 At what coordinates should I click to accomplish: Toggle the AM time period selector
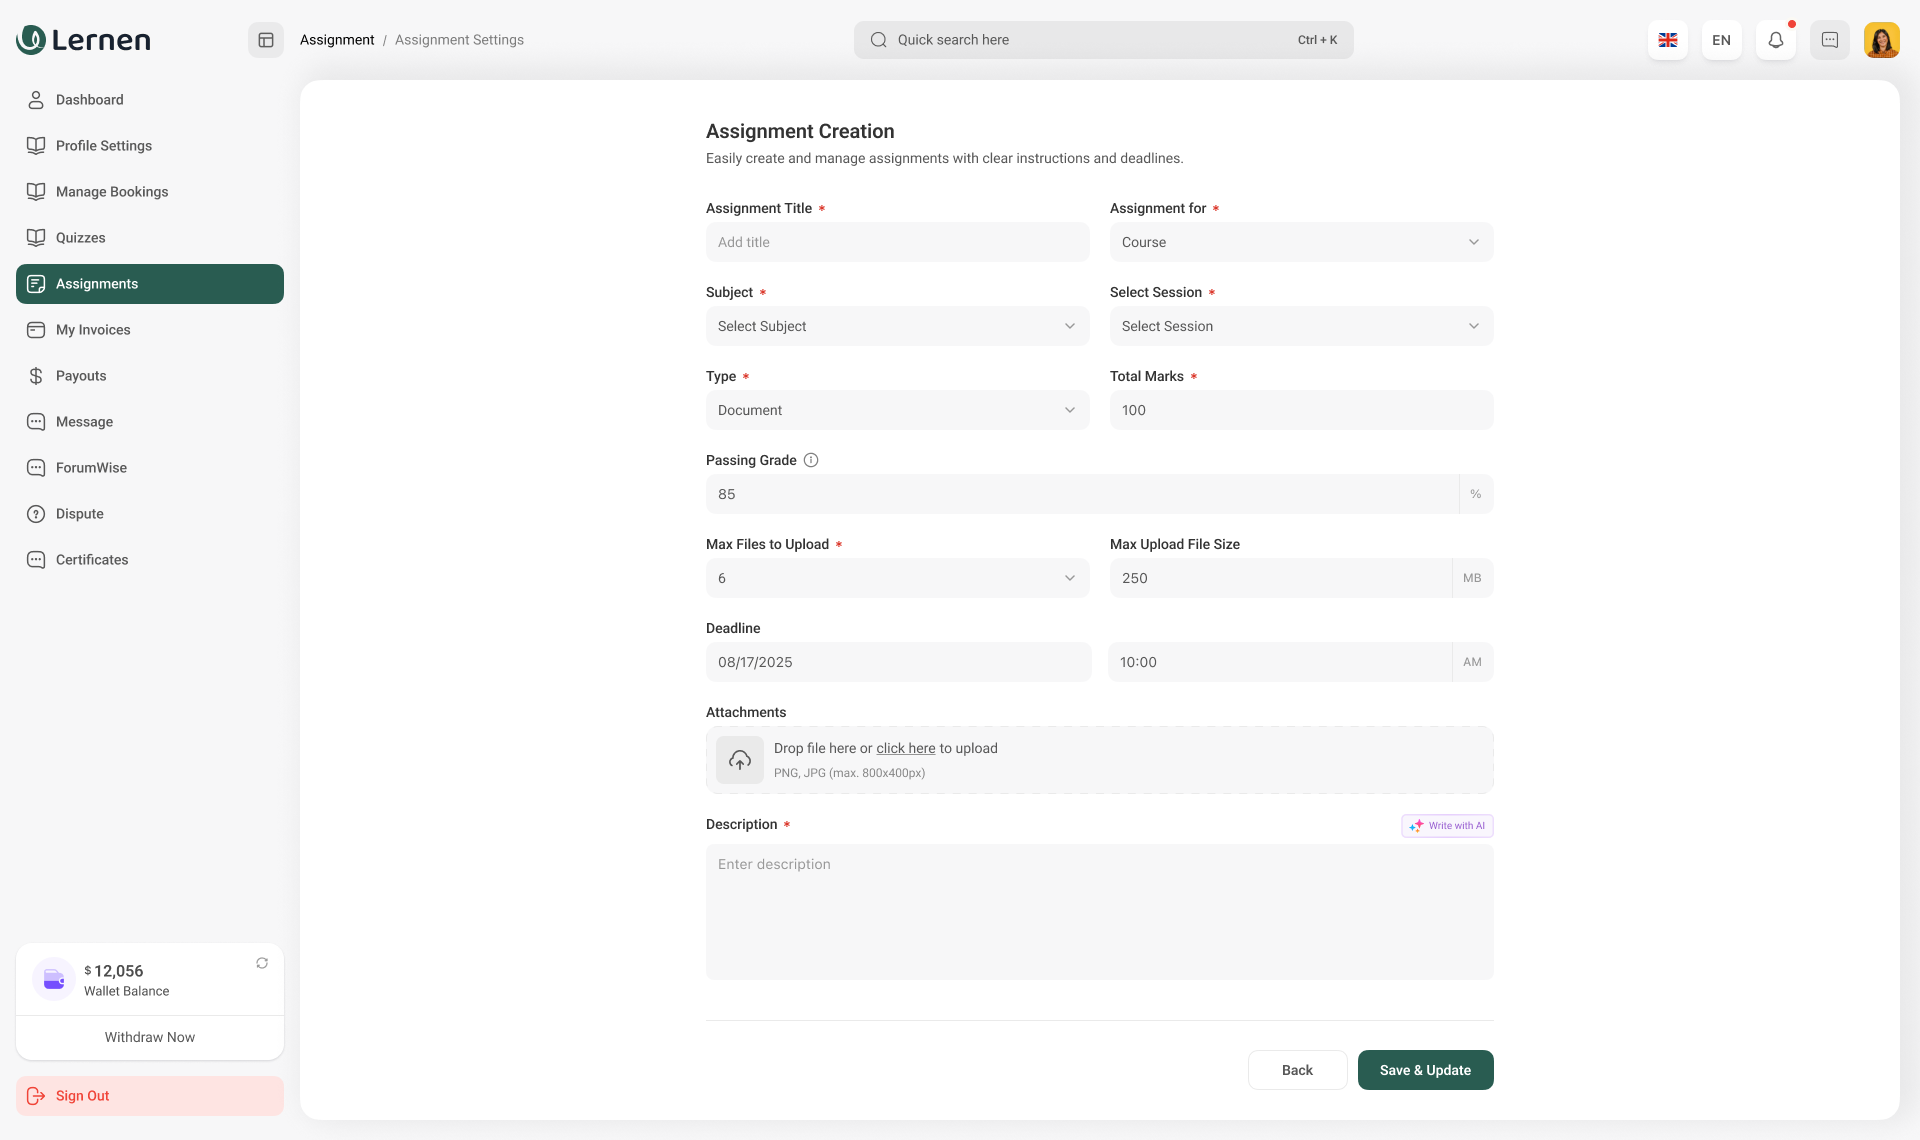(x=1472, y=662)
